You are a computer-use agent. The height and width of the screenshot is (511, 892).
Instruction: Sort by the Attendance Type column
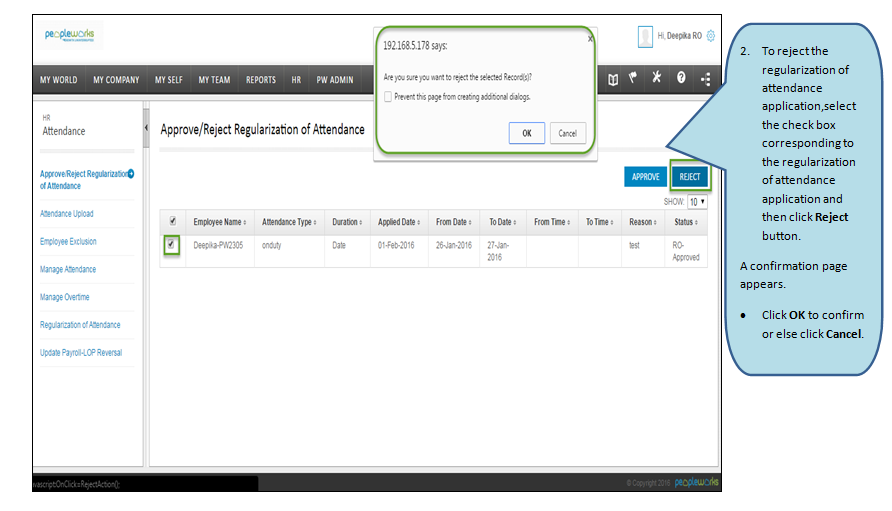[x=289, y=222]
